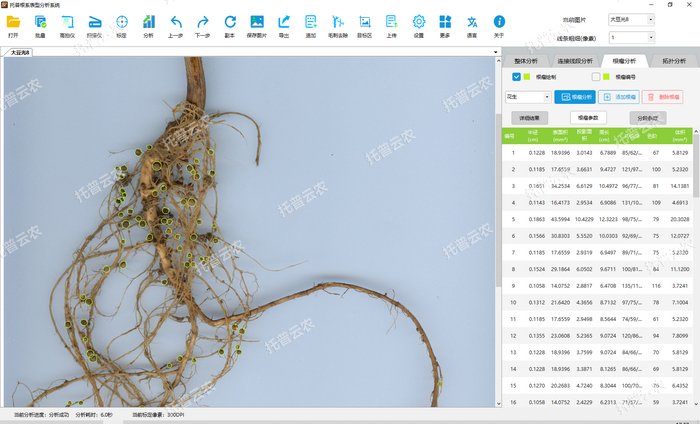Select the 标定 (Calibration) target icon

[x=121, y=22]
